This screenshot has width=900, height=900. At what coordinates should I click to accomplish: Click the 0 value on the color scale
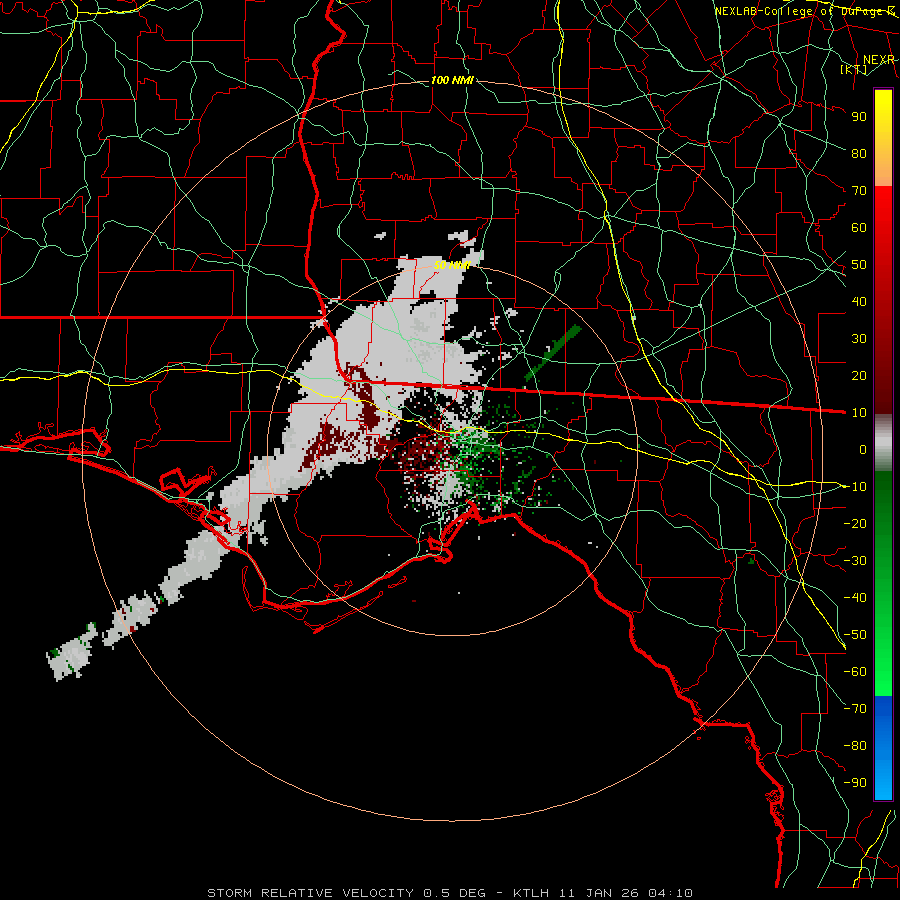pyautogui.click(x=863, y=449)
